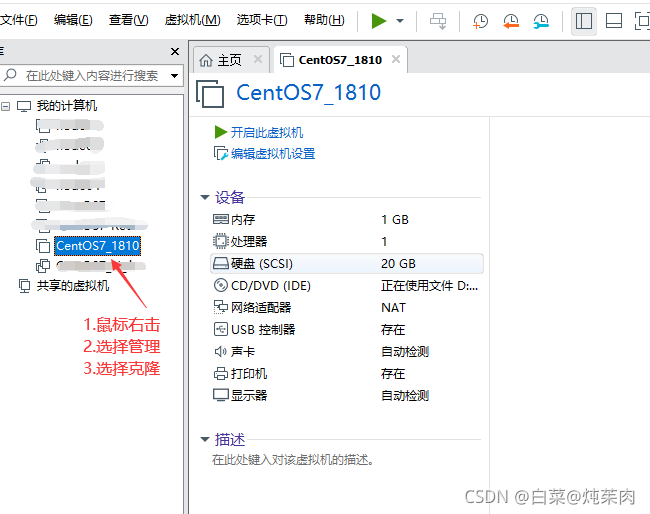The image size is (650, 514).
Task: Open 编辑虚拟机设置 link
Action: (273, 154)
